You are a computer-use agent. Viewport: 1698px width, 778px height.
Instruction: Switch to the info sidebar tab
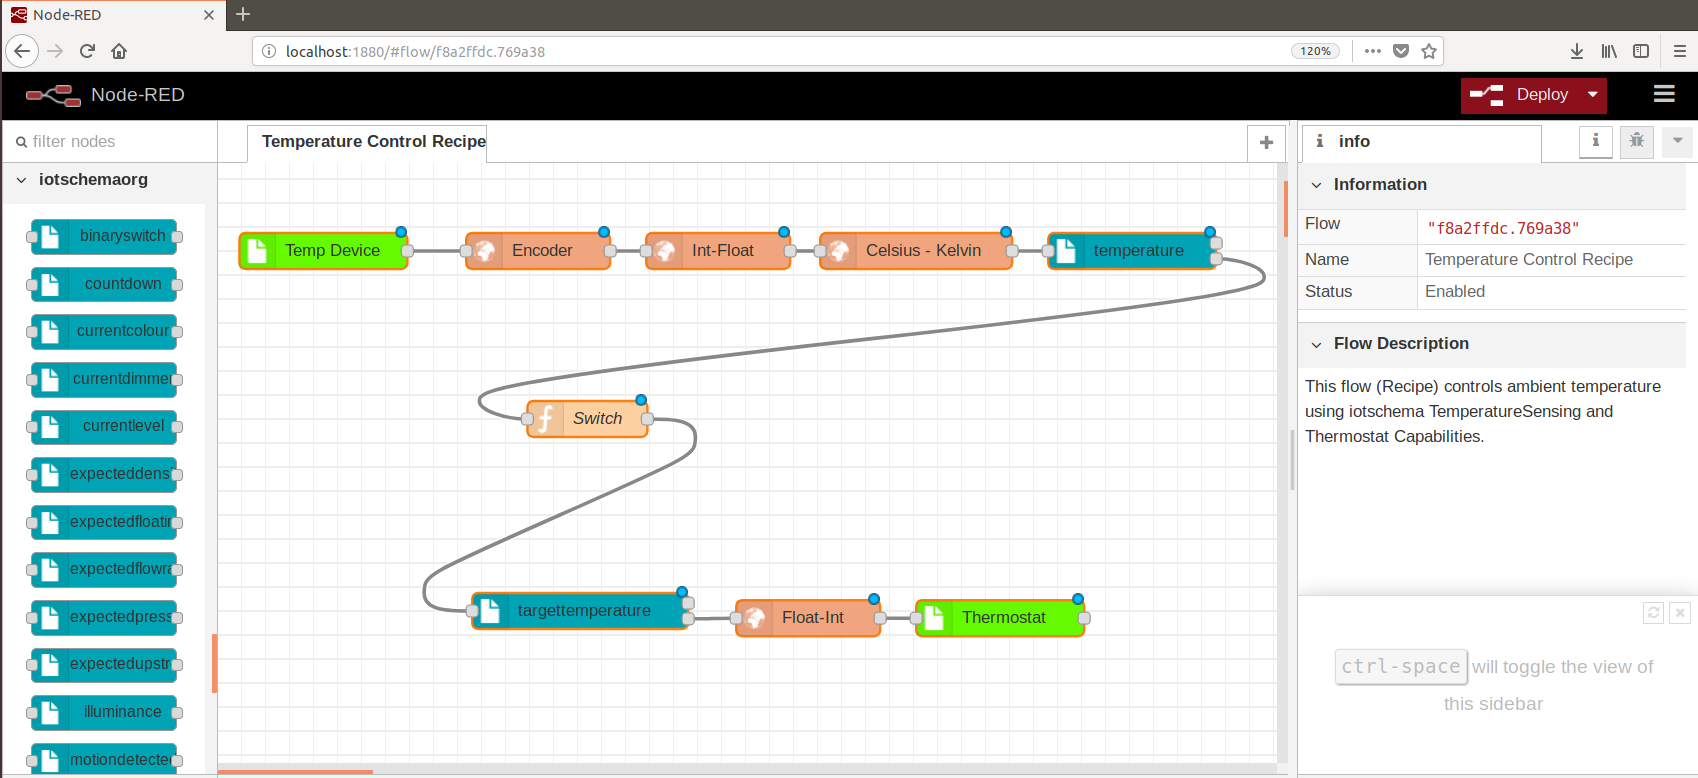(x=1420, y=142)
